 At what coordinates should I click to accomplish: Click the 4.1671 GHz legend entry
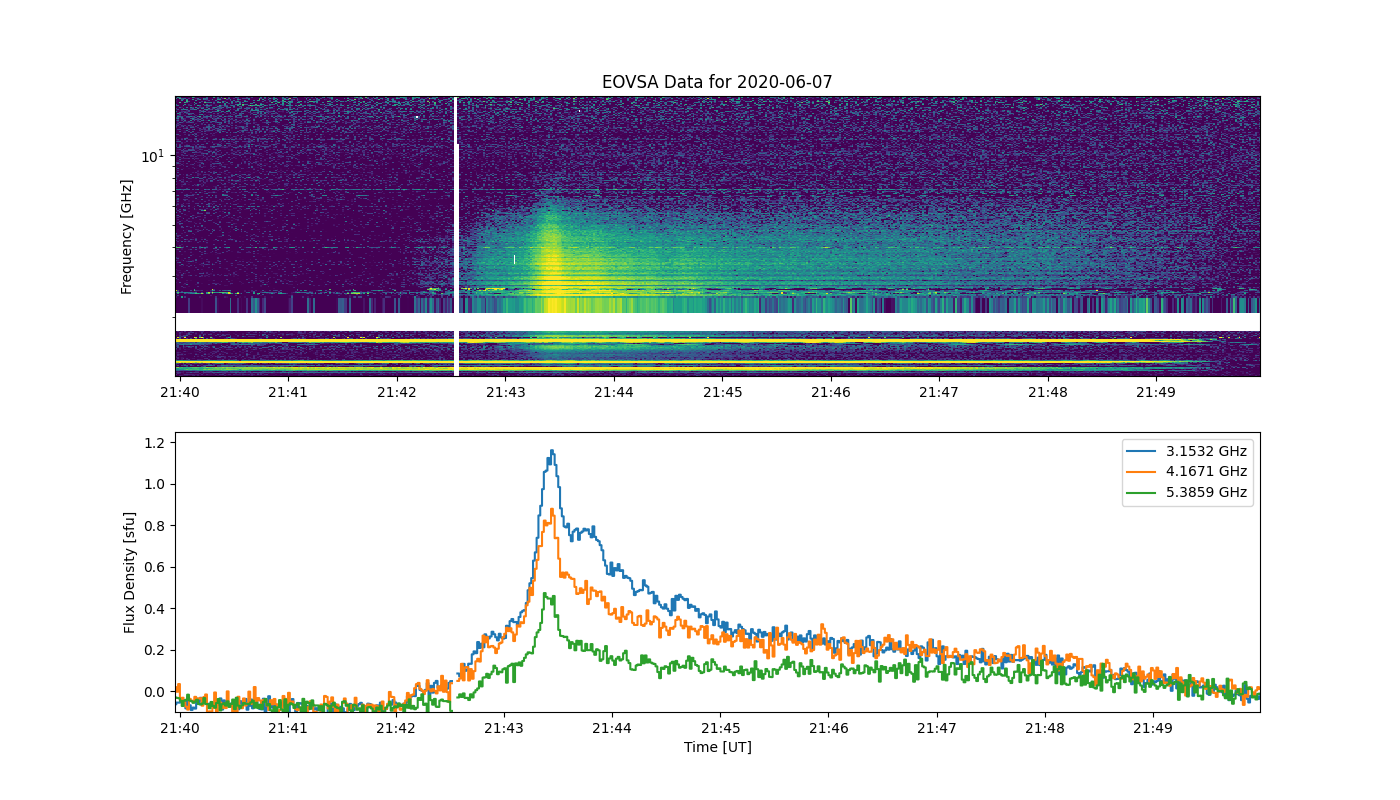(1187, 472)
